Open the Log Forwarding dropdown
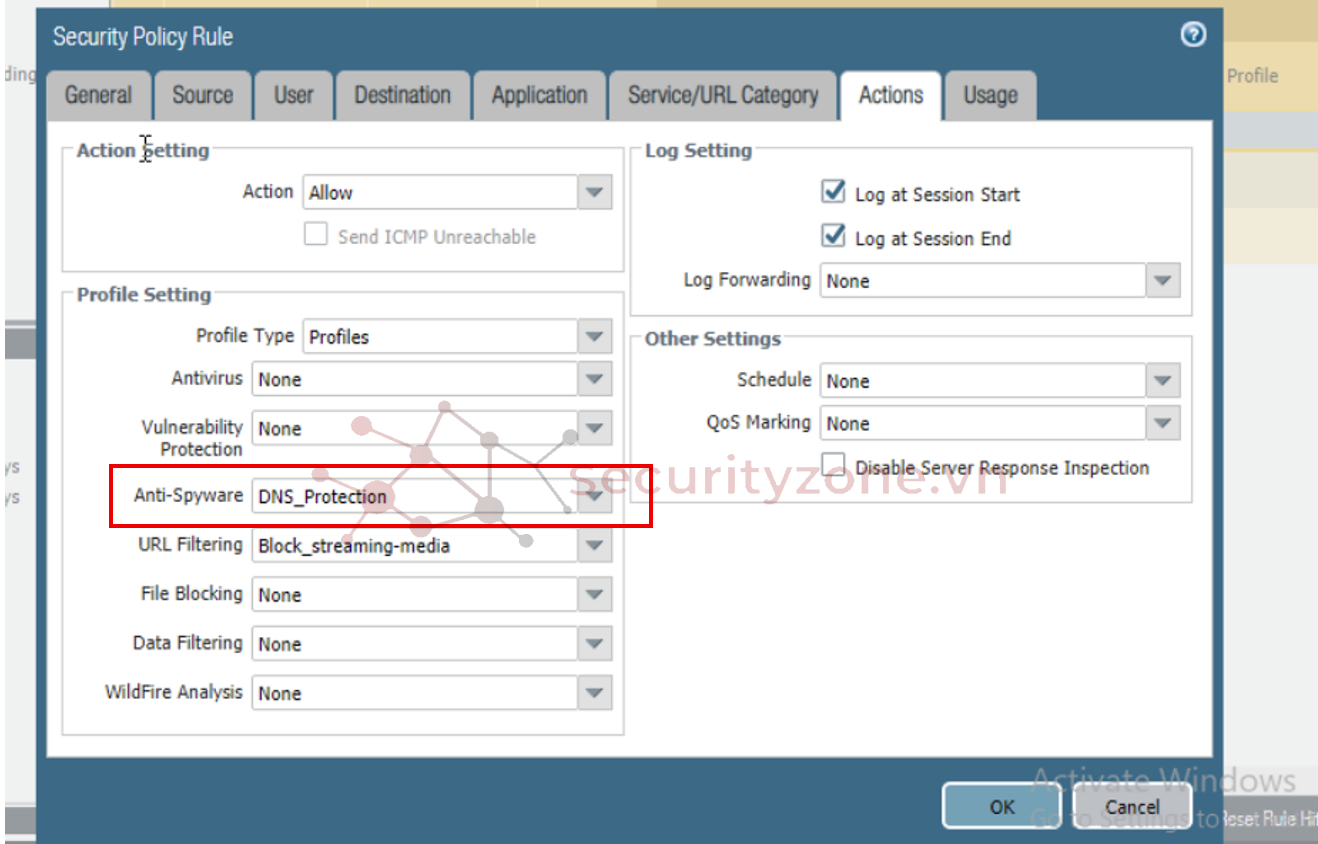Viewport: 1318px width, 844px height. pyautogui.click(x=1162, y=281)
